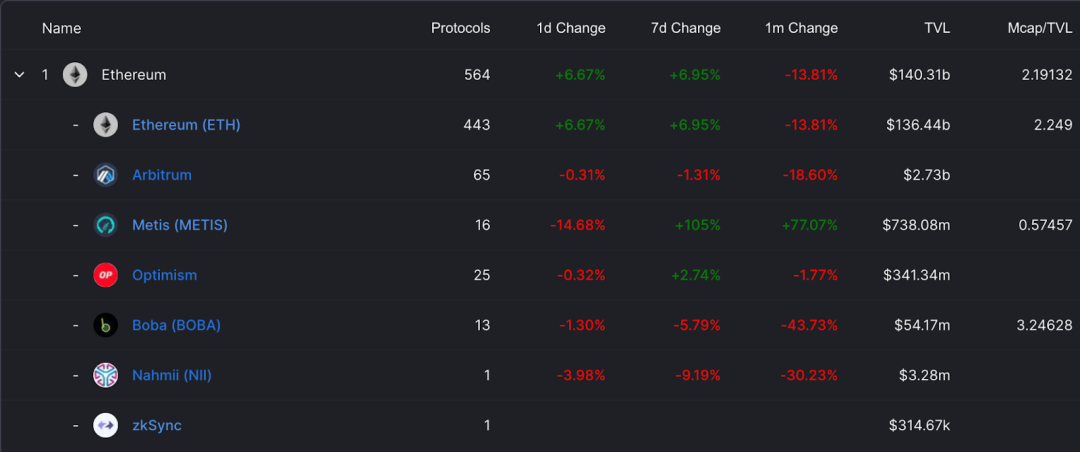
Task: Click the zkSync logo icon
Action: point(105,425)
